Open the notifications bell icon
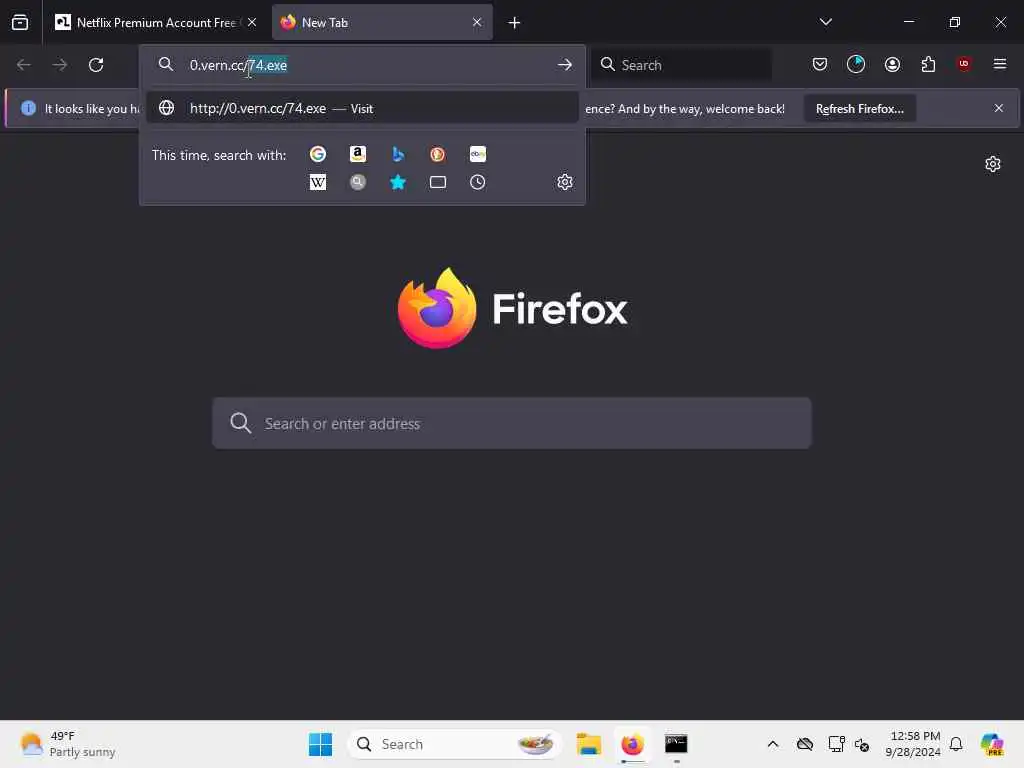Image resolution: width=1024 pixels, height=768 pixels. pos(956,744)
